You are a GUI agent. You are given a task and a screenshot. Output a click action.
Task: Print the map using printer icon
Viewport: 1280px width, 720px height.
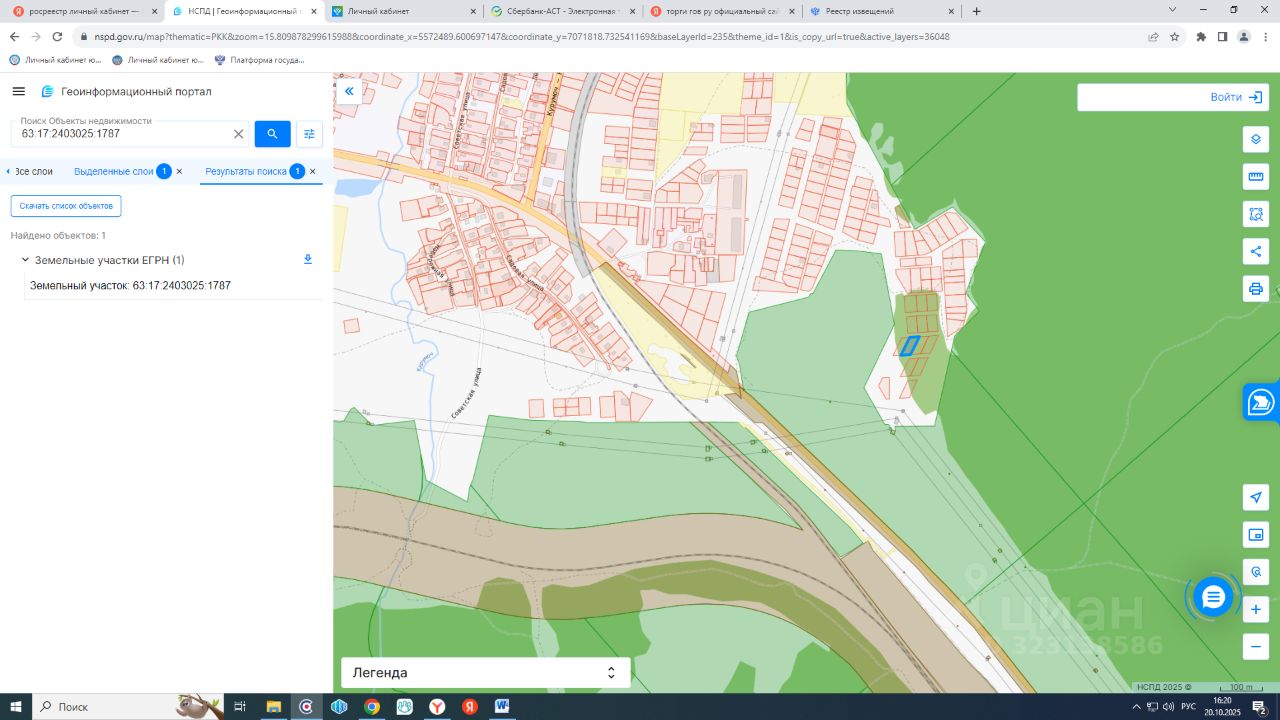[1255, 289]
